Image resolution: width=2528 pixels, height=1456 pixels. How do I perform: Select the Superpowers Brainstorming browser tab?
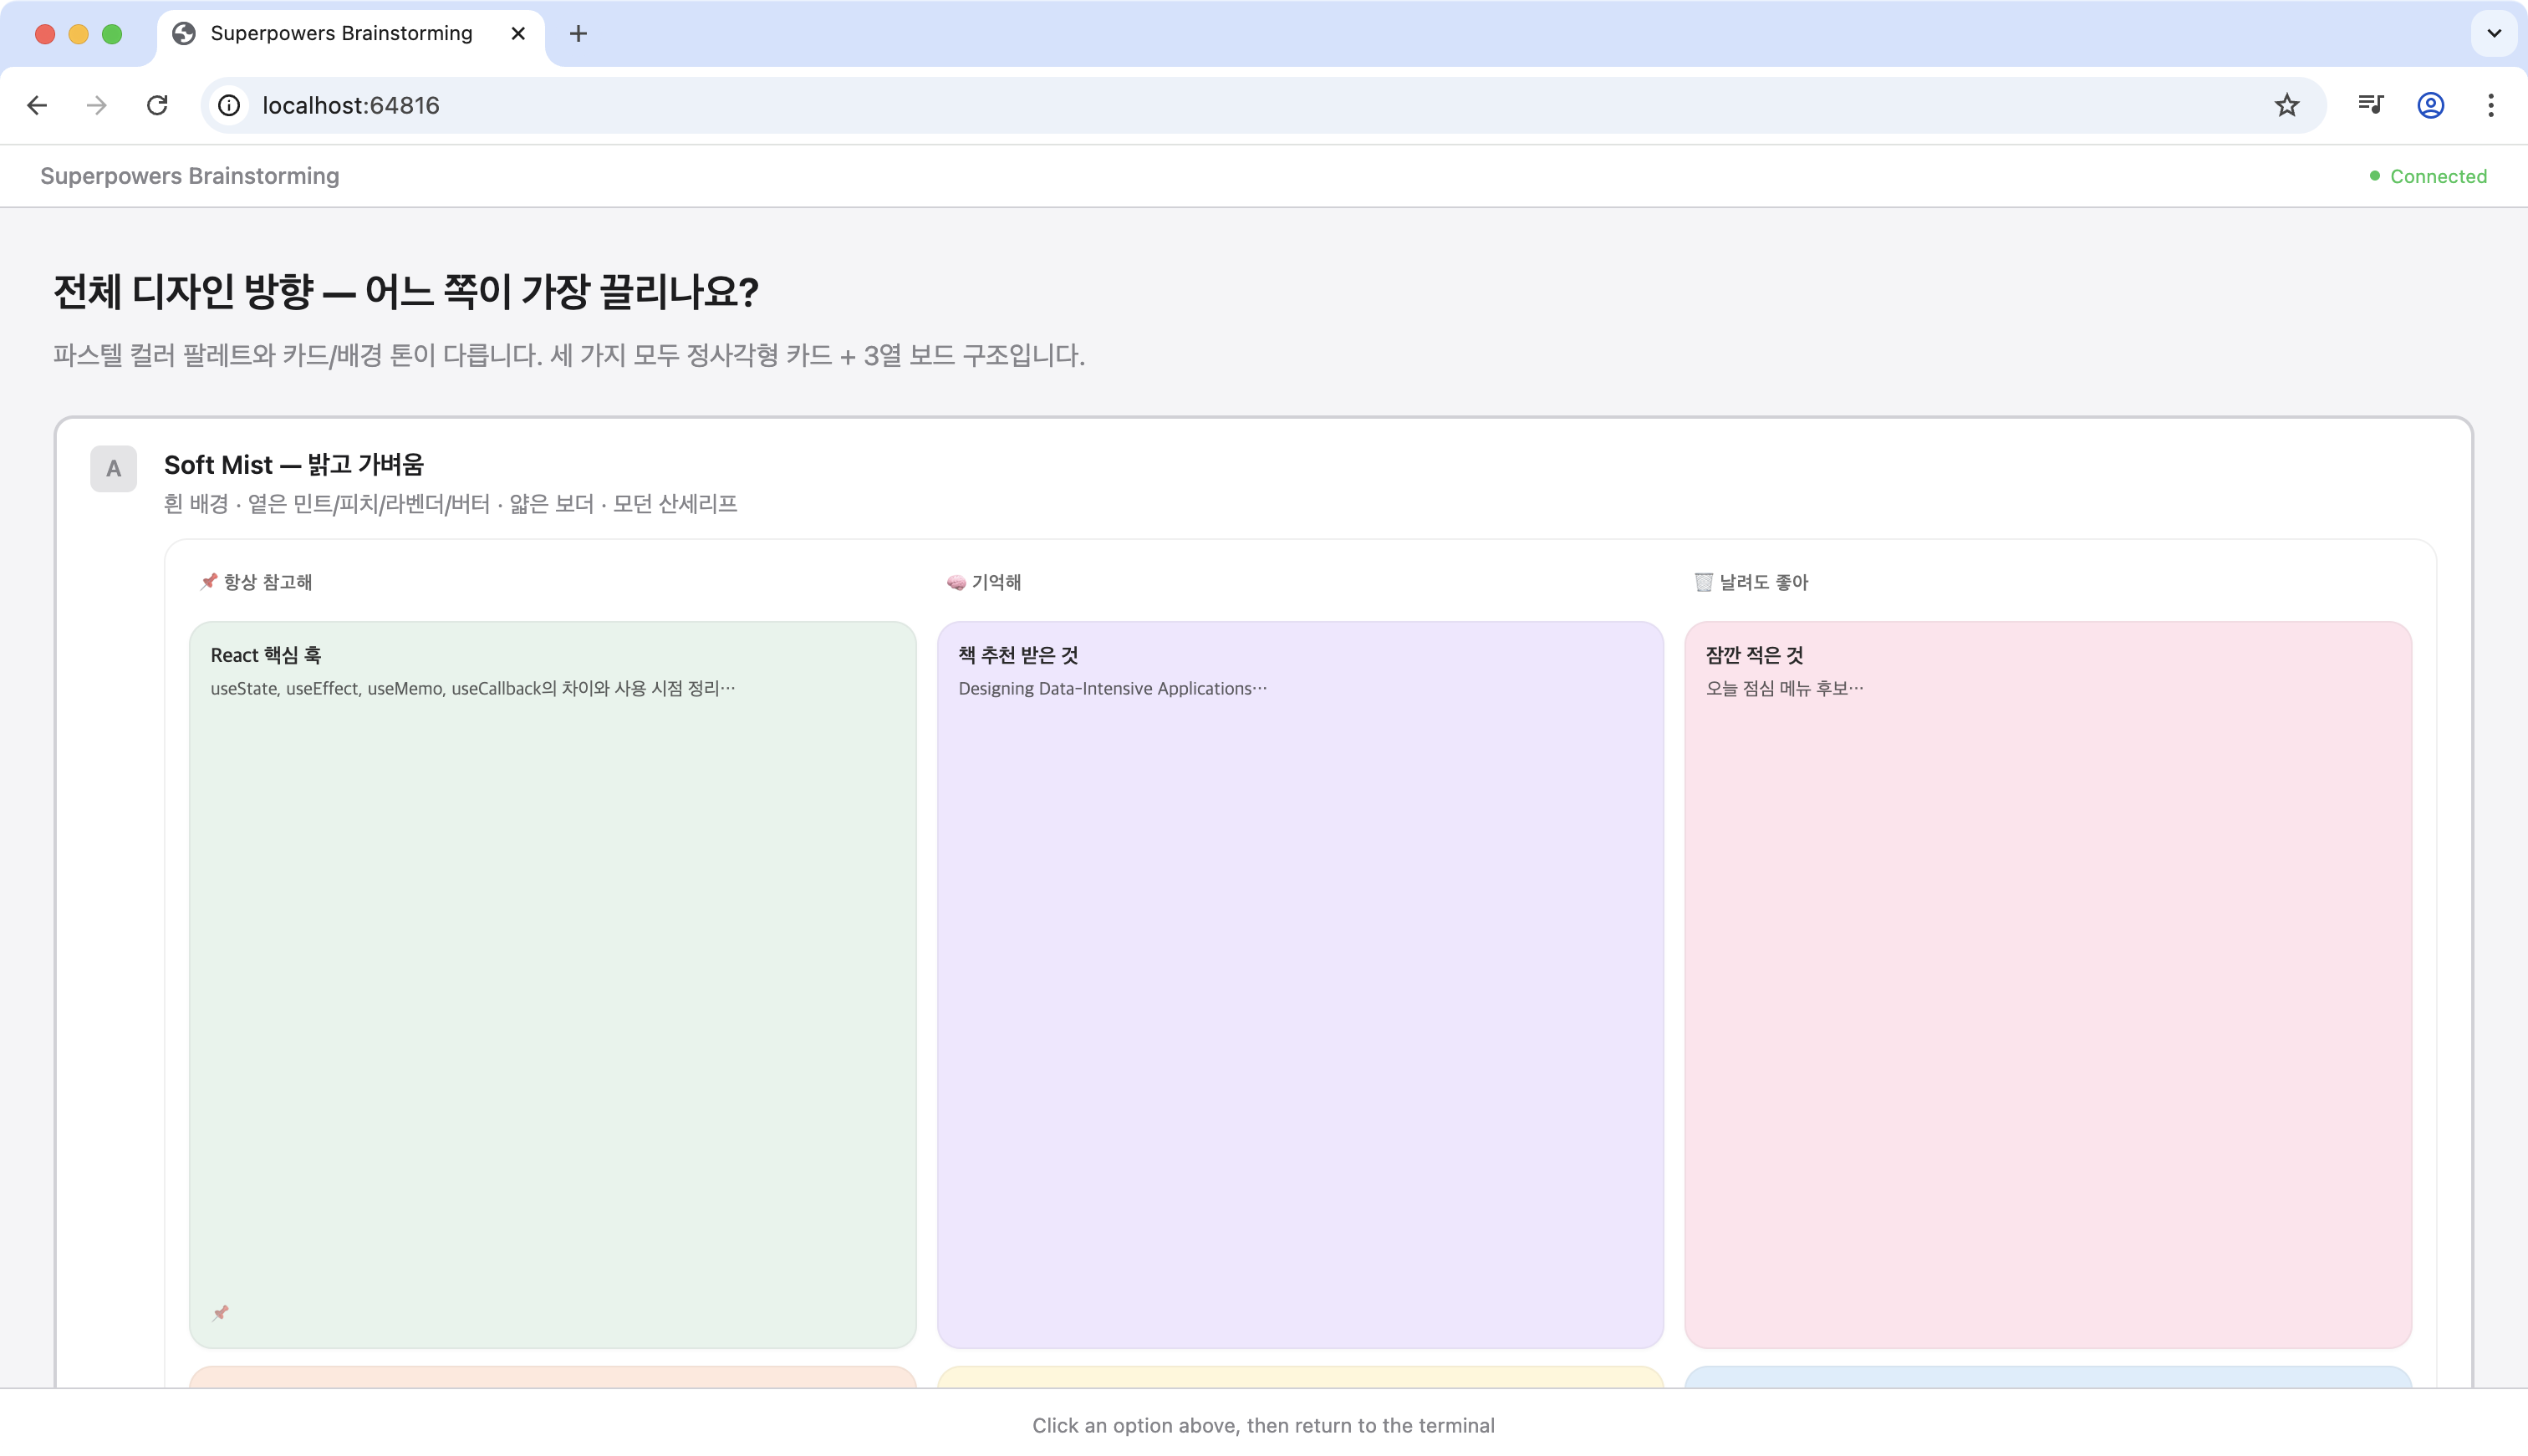click(350, 34)
